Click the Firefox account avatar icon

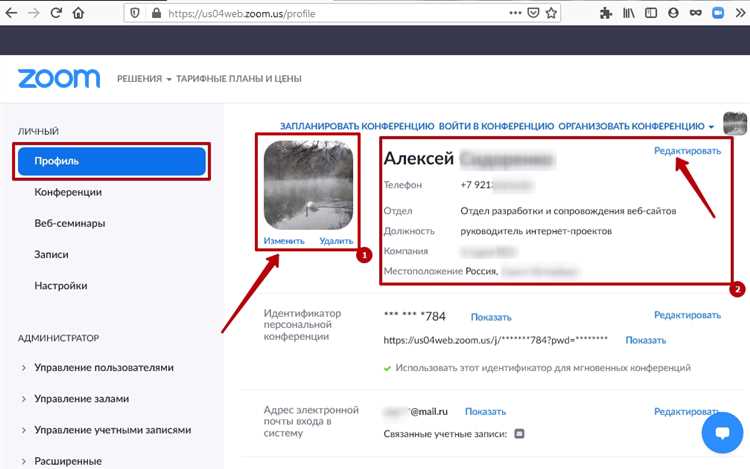(x=673, y=13)
